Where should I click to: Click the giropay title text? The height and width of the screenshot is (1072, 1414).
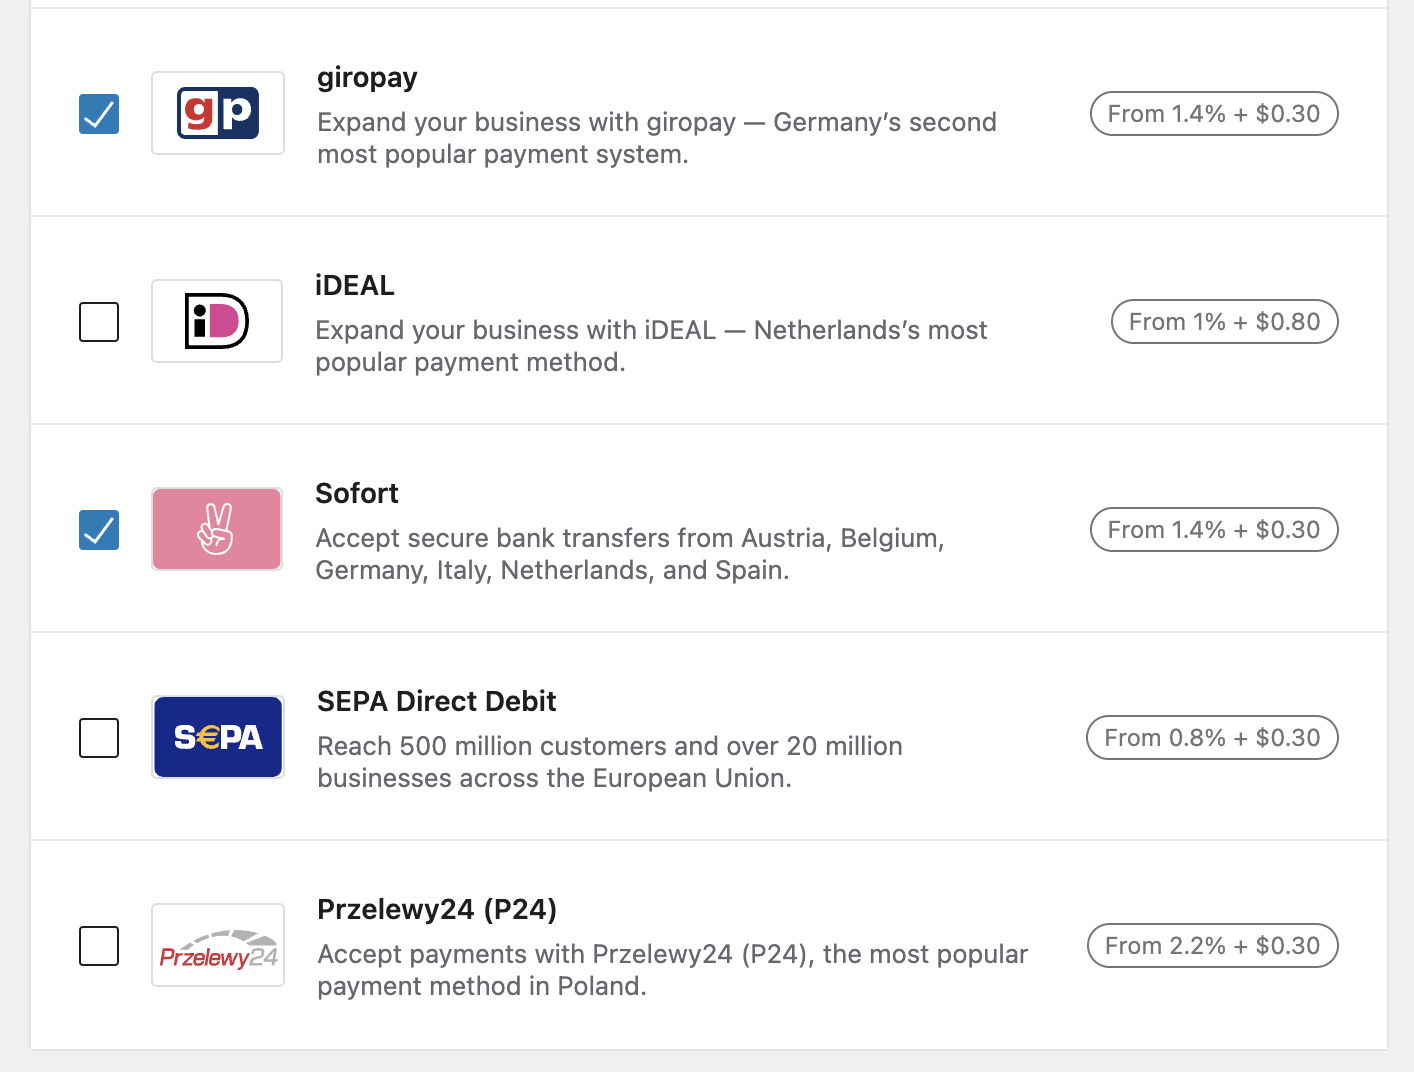tap(367, 78)
